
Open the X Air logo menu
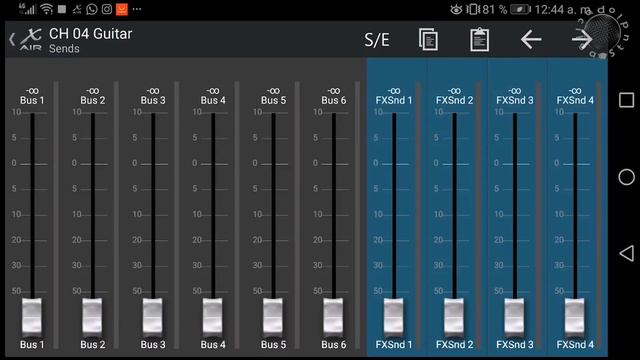click(x=31, y=40)
